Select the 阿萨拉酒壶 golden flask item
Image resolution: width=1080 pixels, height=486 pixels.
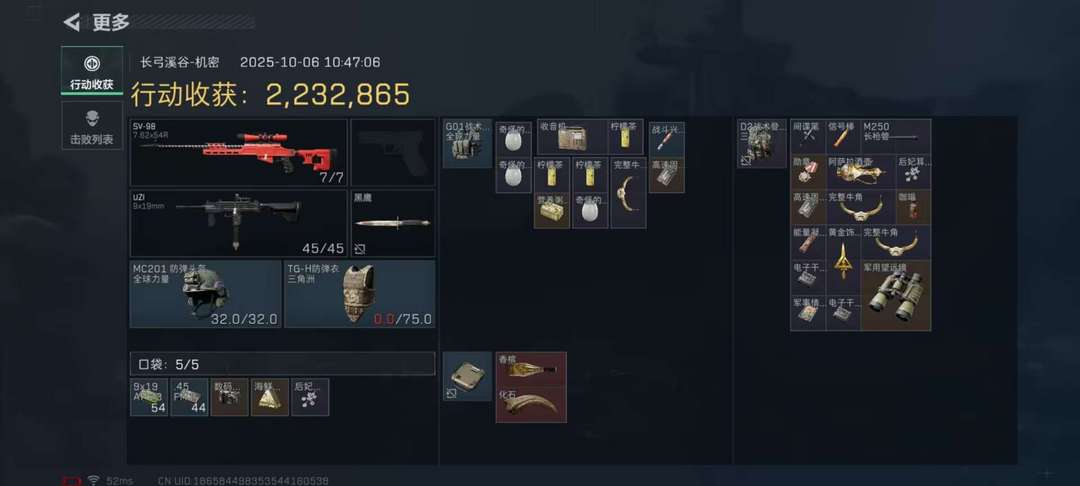pyautogui.click(x=860, y=172)
